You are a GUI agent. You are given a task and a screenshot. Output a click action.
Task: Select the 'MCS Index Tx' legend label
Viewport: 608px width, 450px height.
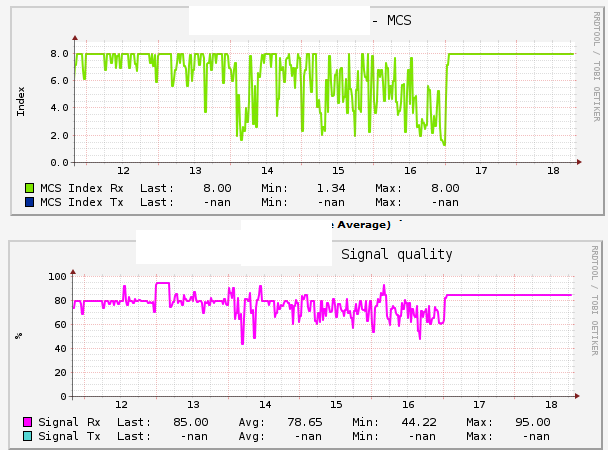click(82, 202)
